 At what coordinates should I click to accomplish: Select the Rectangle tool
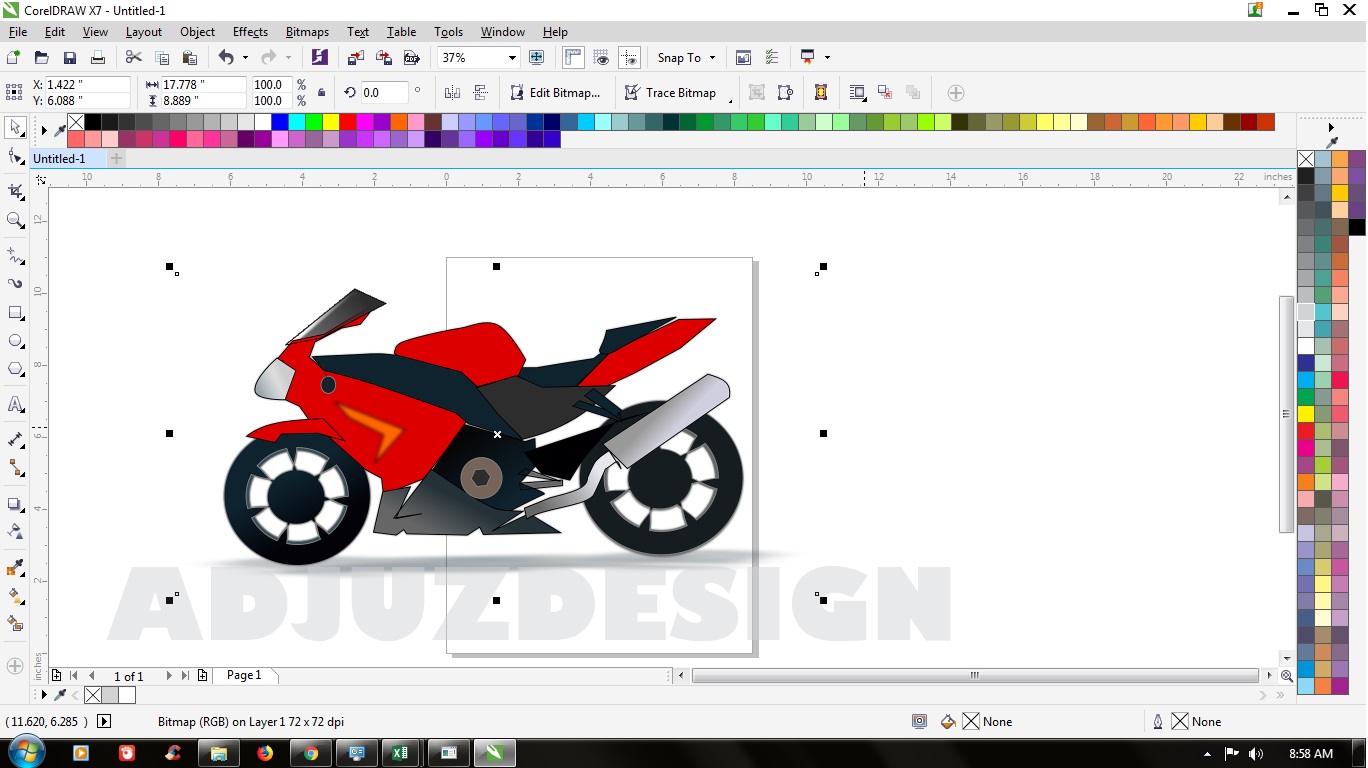tap(15, 312)
